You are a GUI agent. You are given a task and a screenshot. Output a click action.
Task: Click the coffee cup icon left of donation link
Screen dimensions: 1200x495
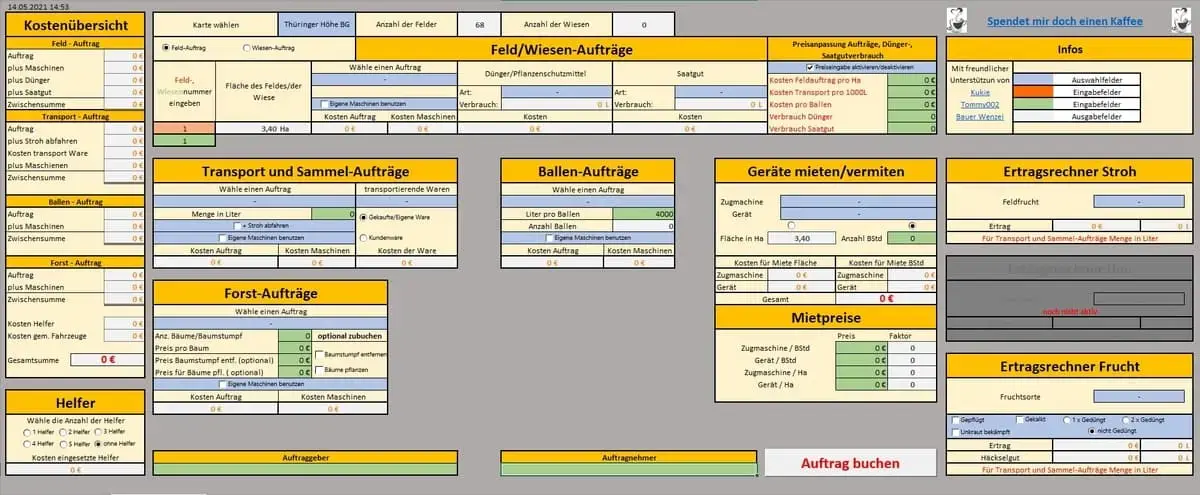coord(958,20)
